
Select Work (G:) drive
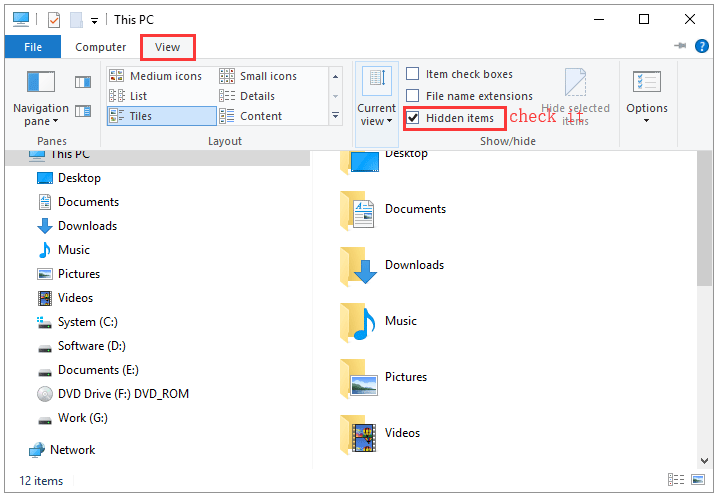click(x=82, y=418)
